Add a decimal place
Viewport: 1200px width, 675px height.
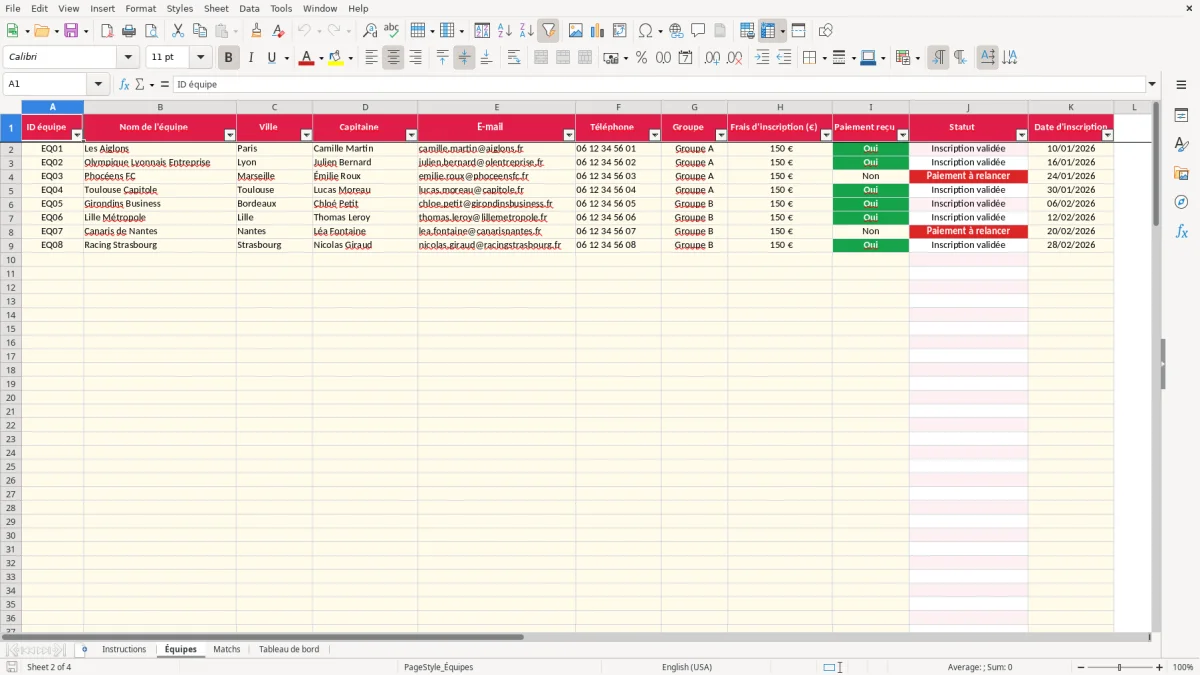pos(712,58)
